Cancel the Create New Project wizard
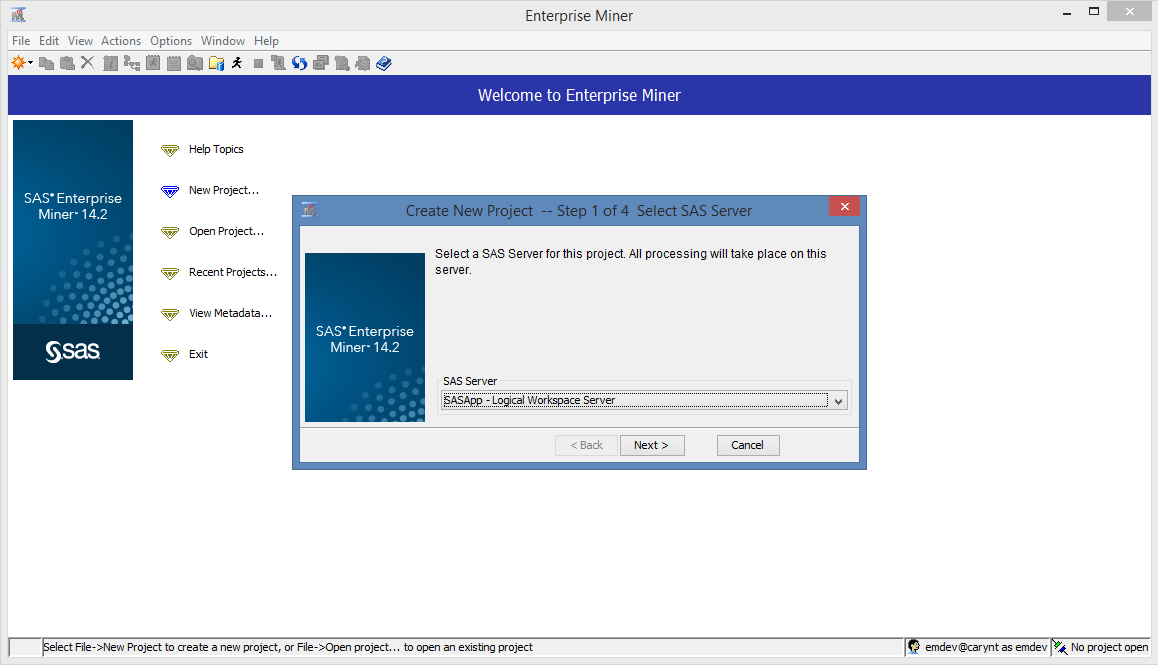The image size is (1158, 665). [x=747, y=445]
